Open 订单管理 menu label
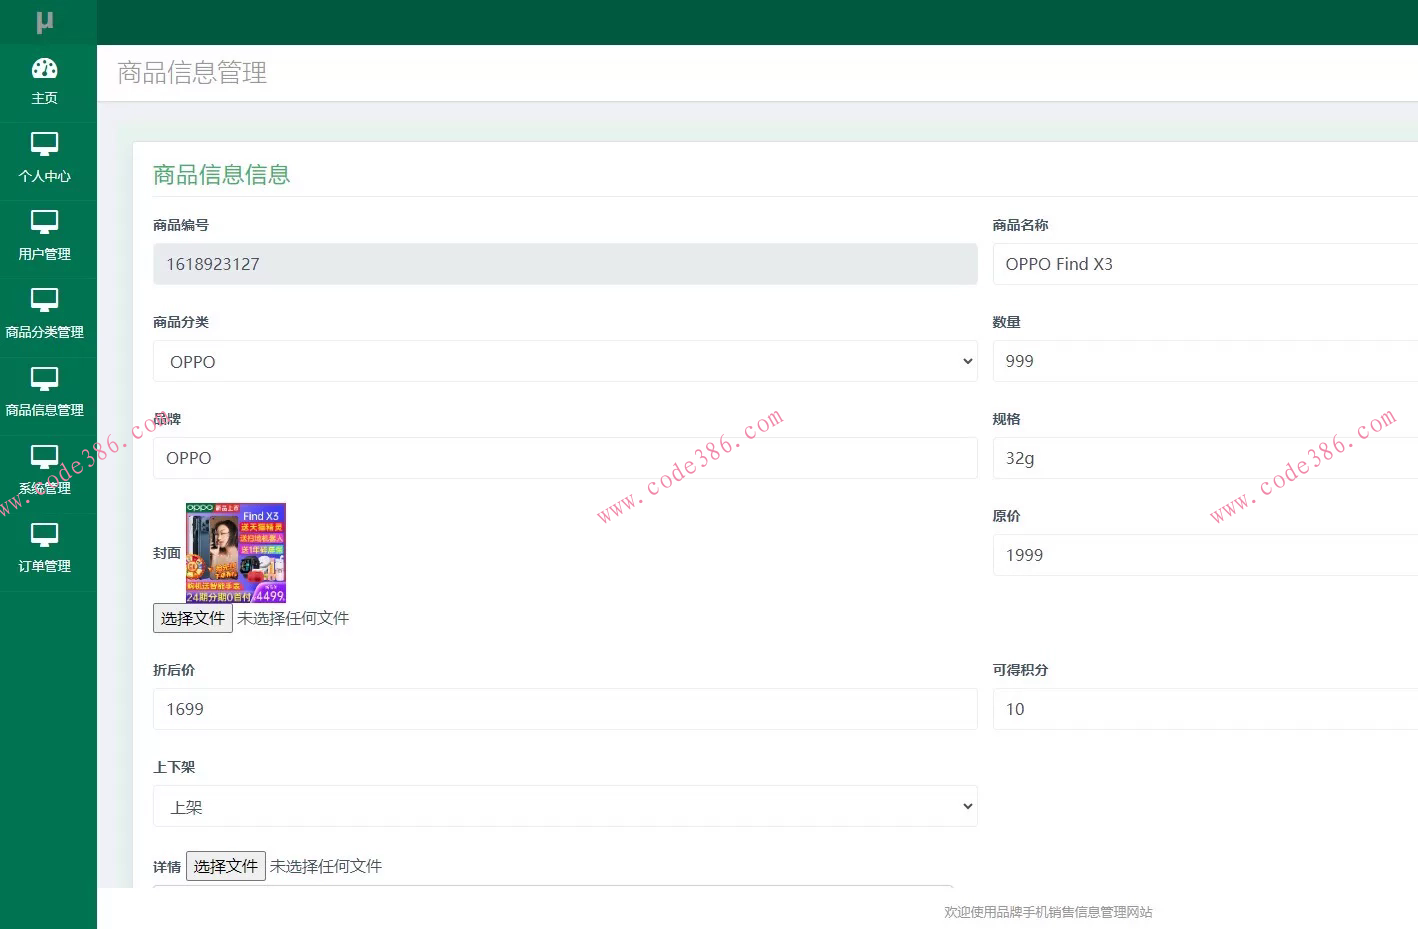The height and width of the screenshot is (929, 1418). [45, 566]
